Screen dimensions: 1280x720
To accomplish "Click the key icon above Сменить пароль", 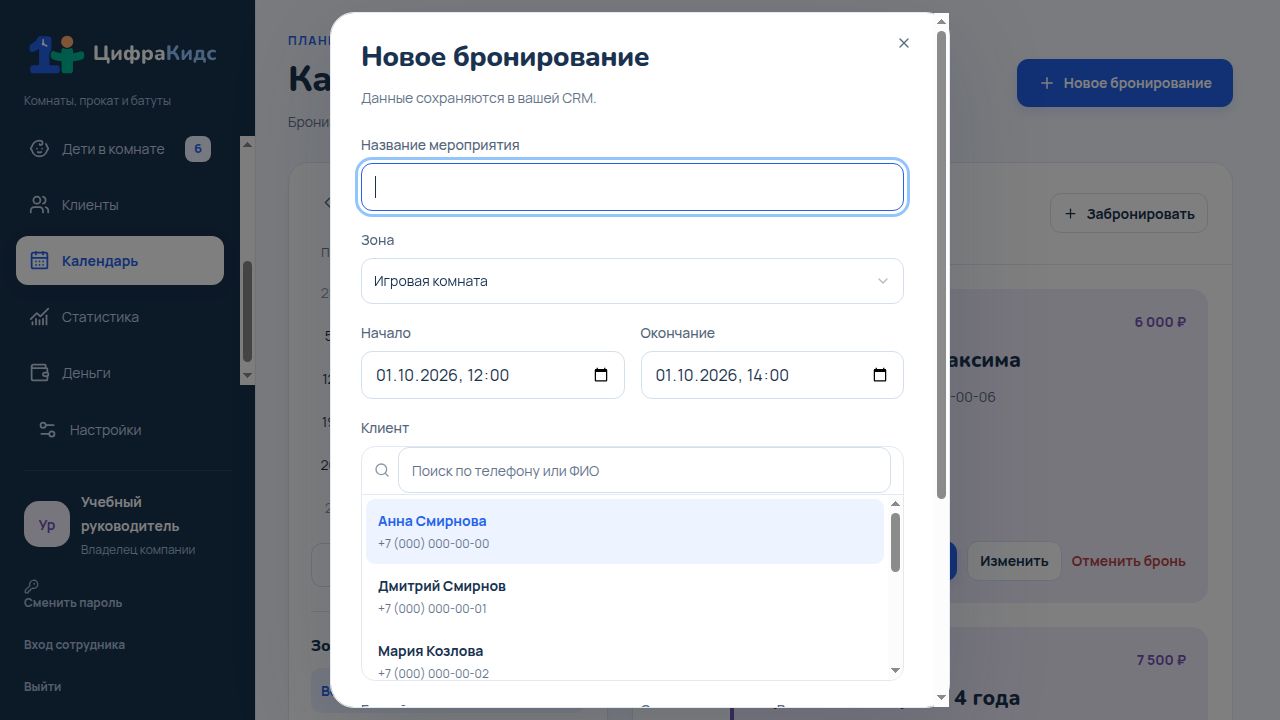I will point(32,586).
